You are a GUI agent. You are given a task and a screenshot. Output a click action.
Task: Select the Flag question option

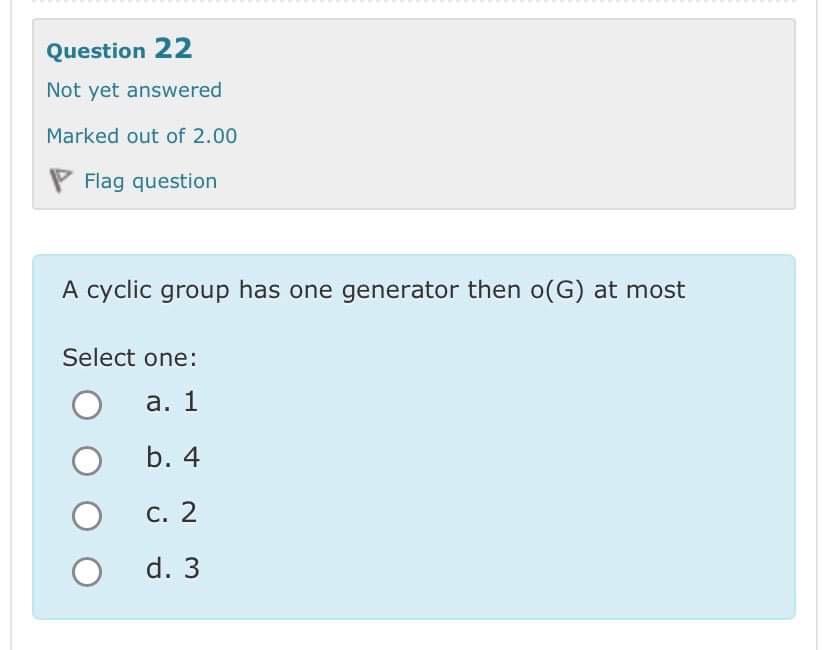click(x=150, y=181)
